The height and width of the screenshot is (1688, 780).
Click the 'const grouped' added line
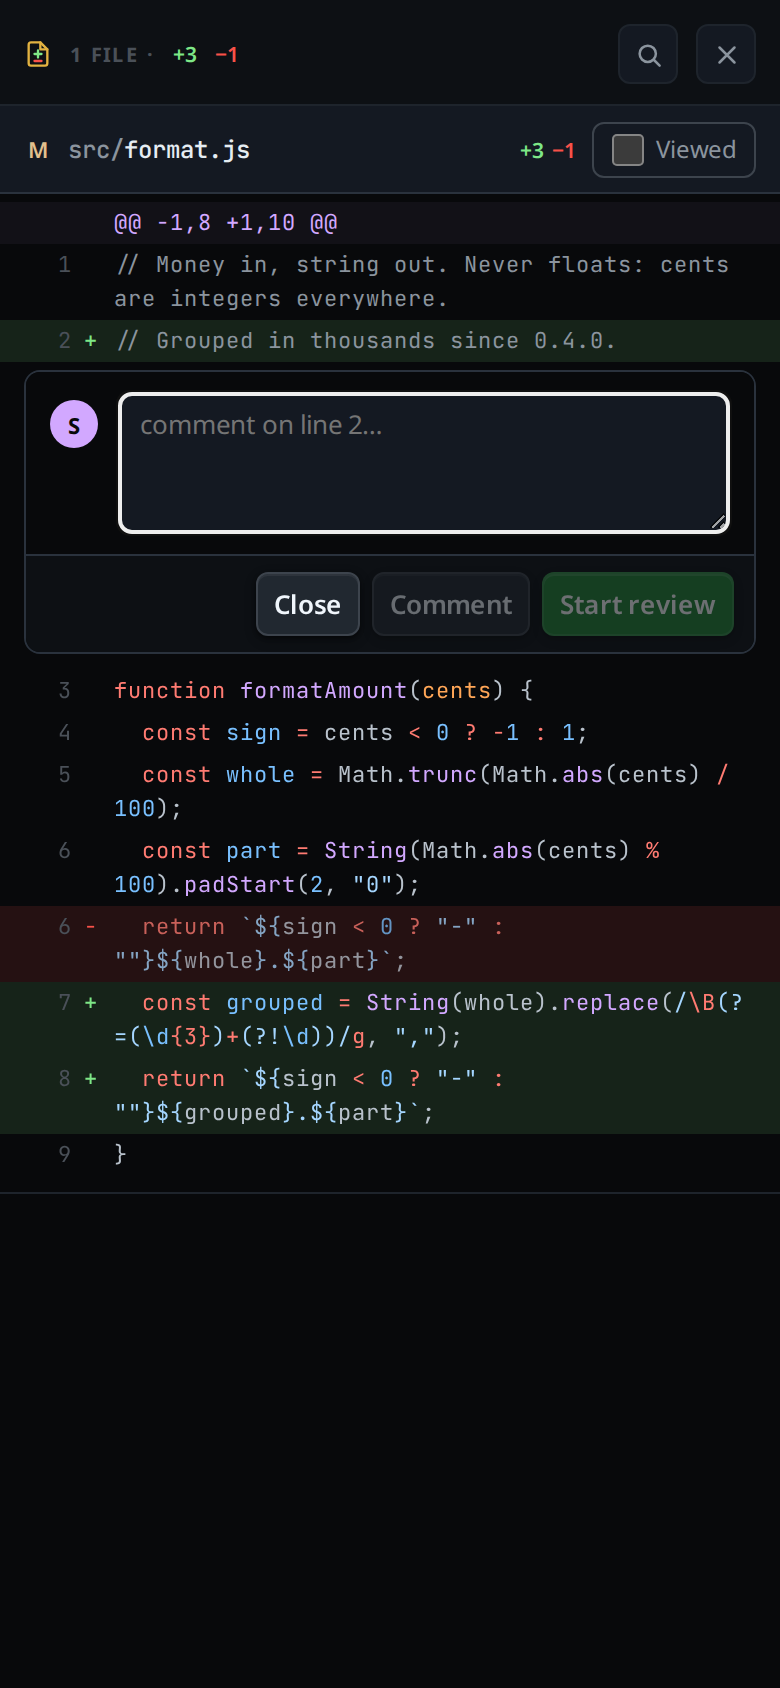pos(390,1020)
